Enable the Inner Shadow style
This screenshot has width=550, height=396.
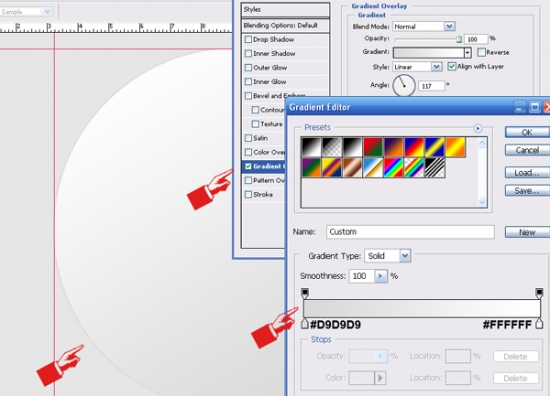pyautogui.click(x=248, y=53)
